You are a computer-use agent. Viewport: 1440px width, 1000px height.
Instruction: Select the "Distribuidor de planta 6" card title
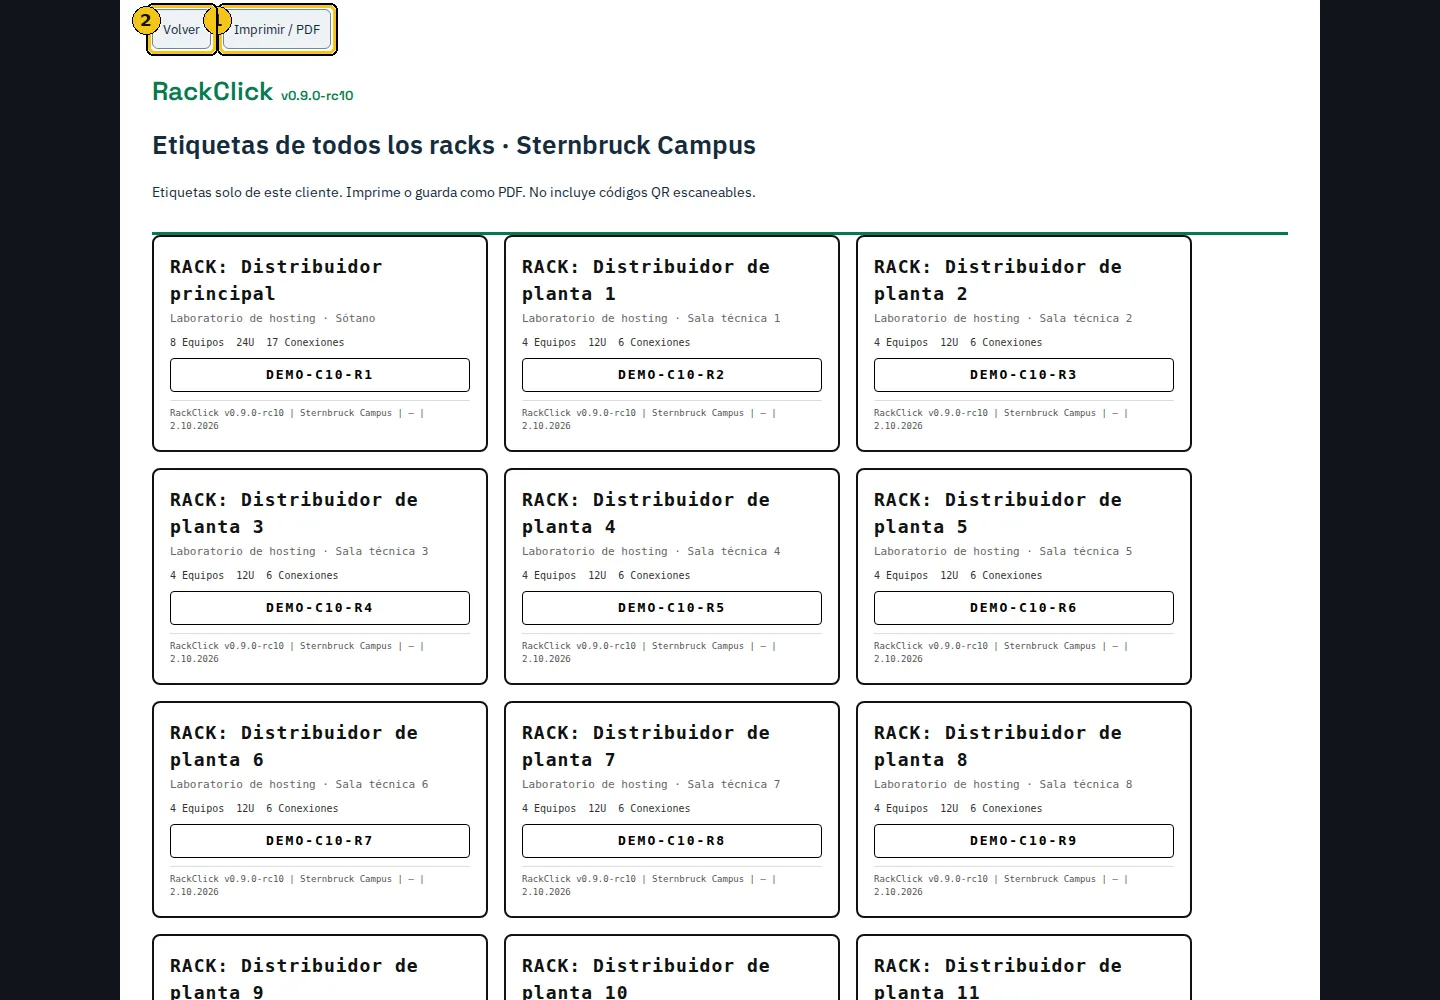294,746
